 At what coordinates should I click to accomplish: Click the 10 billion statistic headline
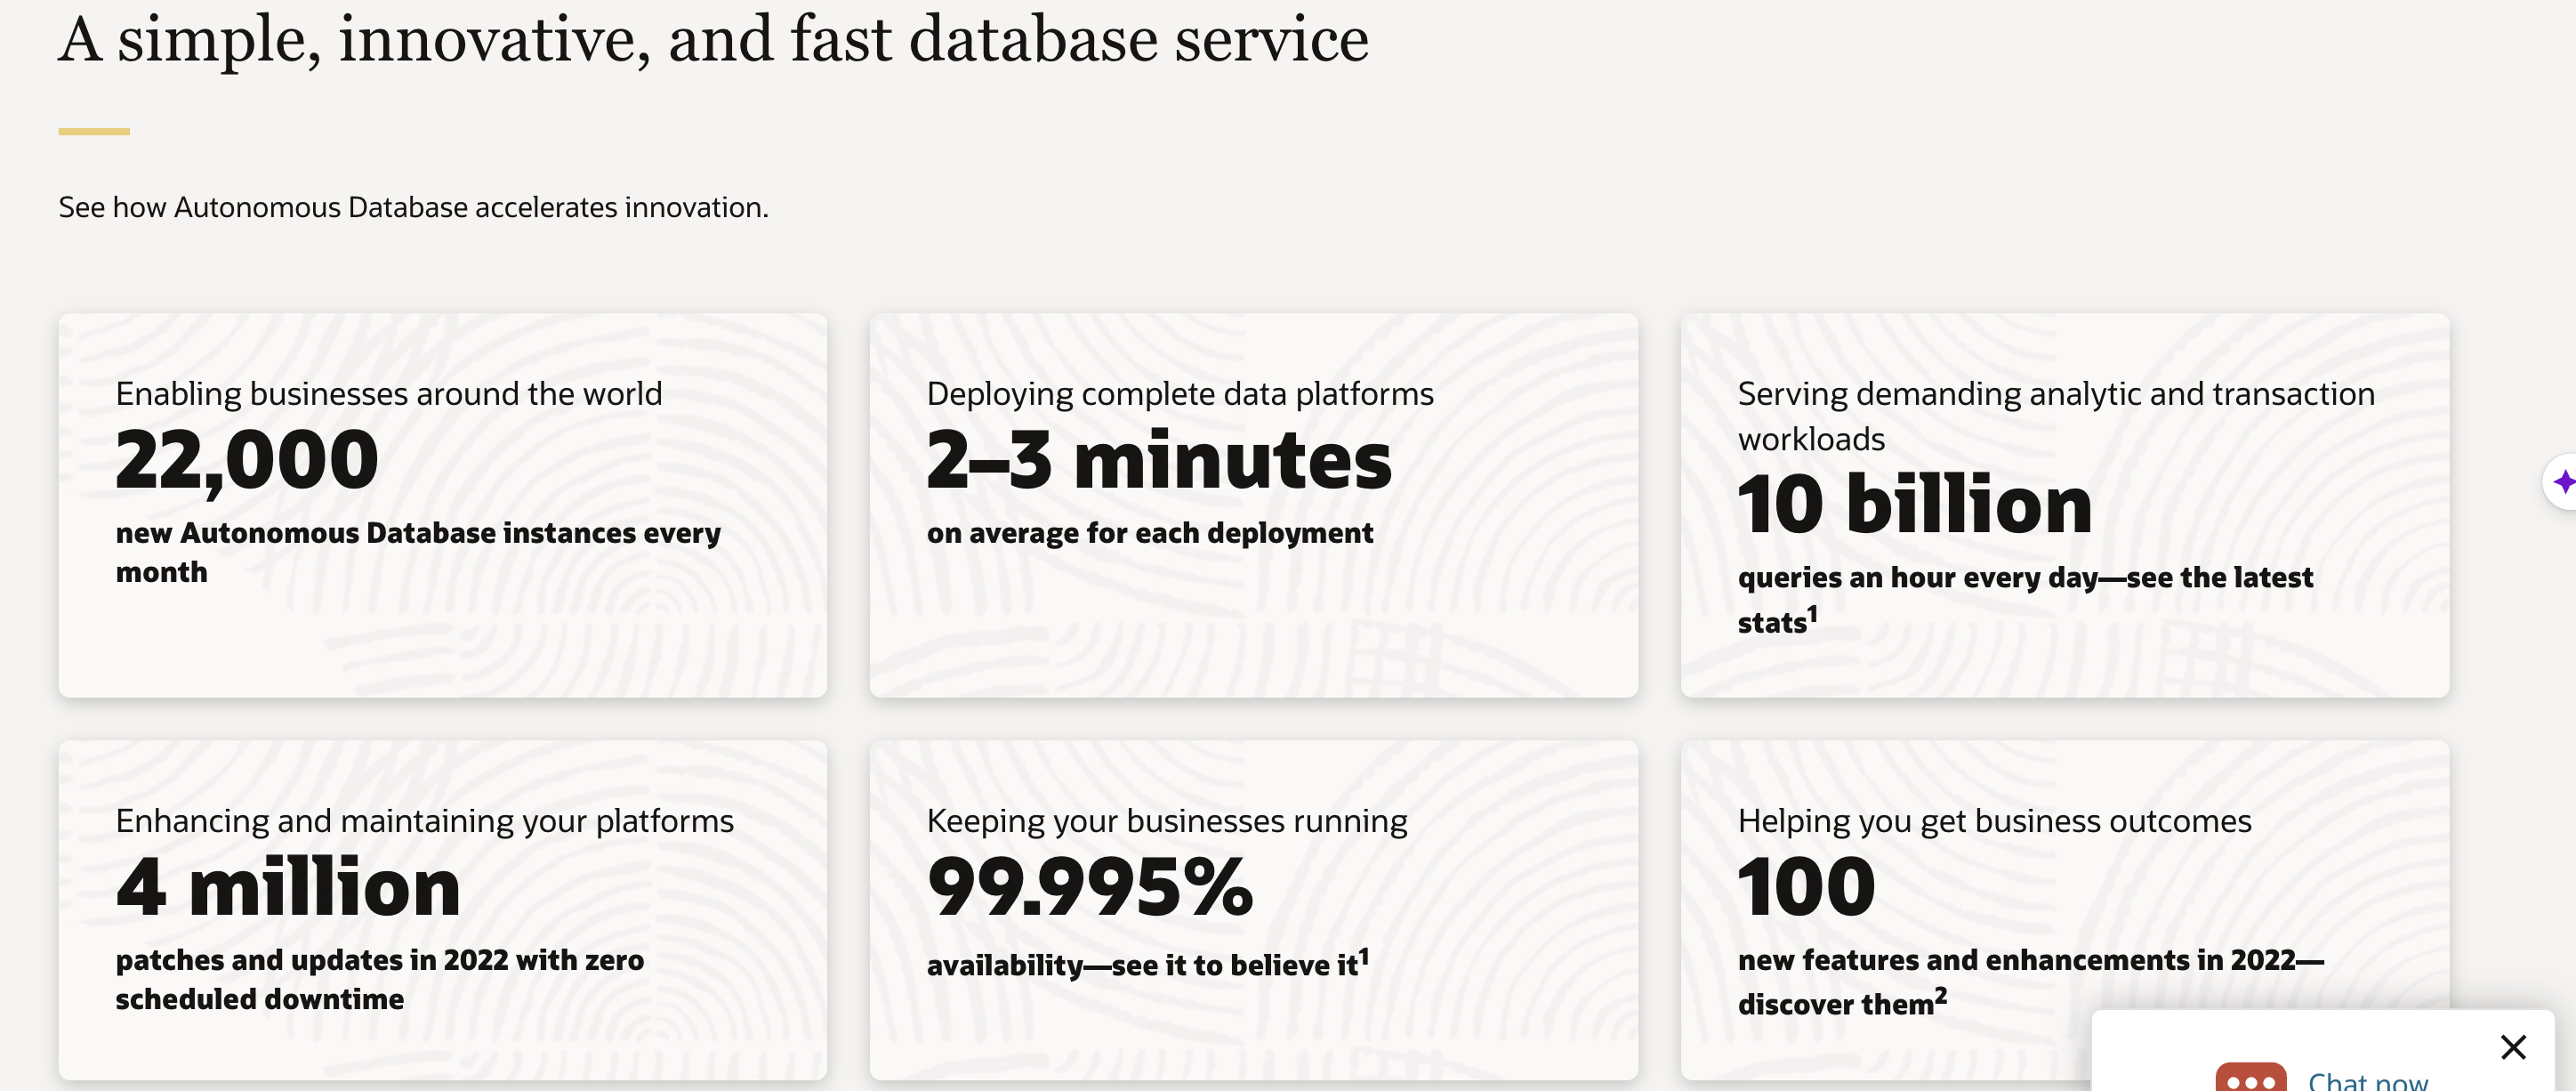(x=1914, y=504)
